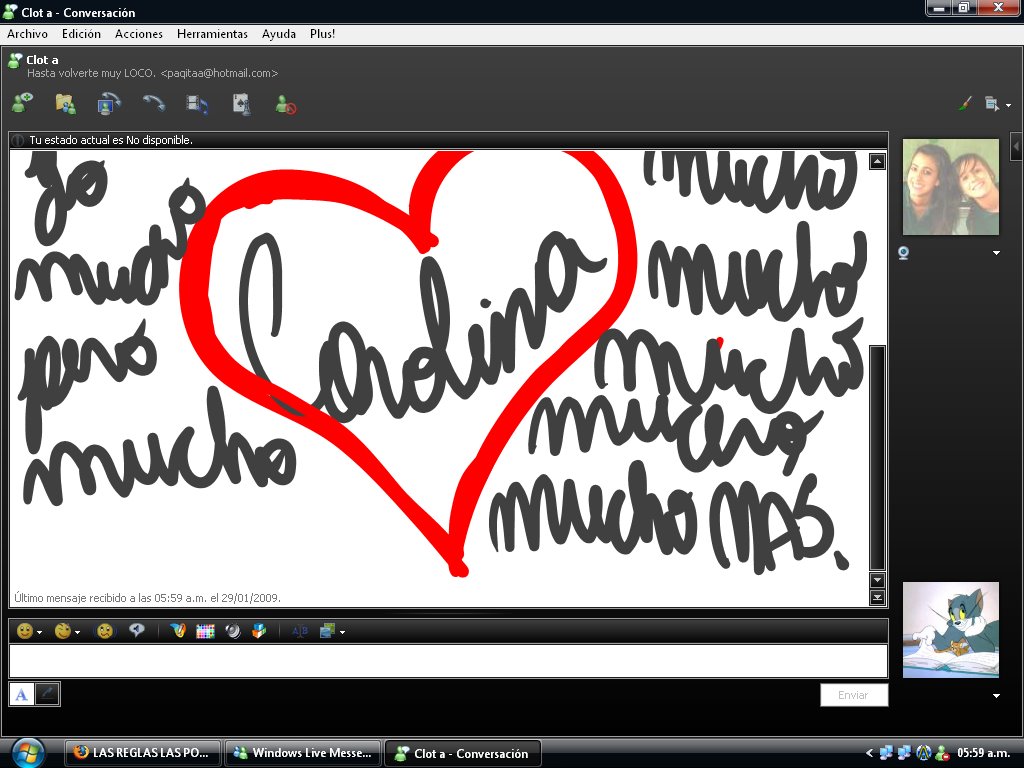Click the Messenger Plus colorful butterfly icon

point(178,630)
